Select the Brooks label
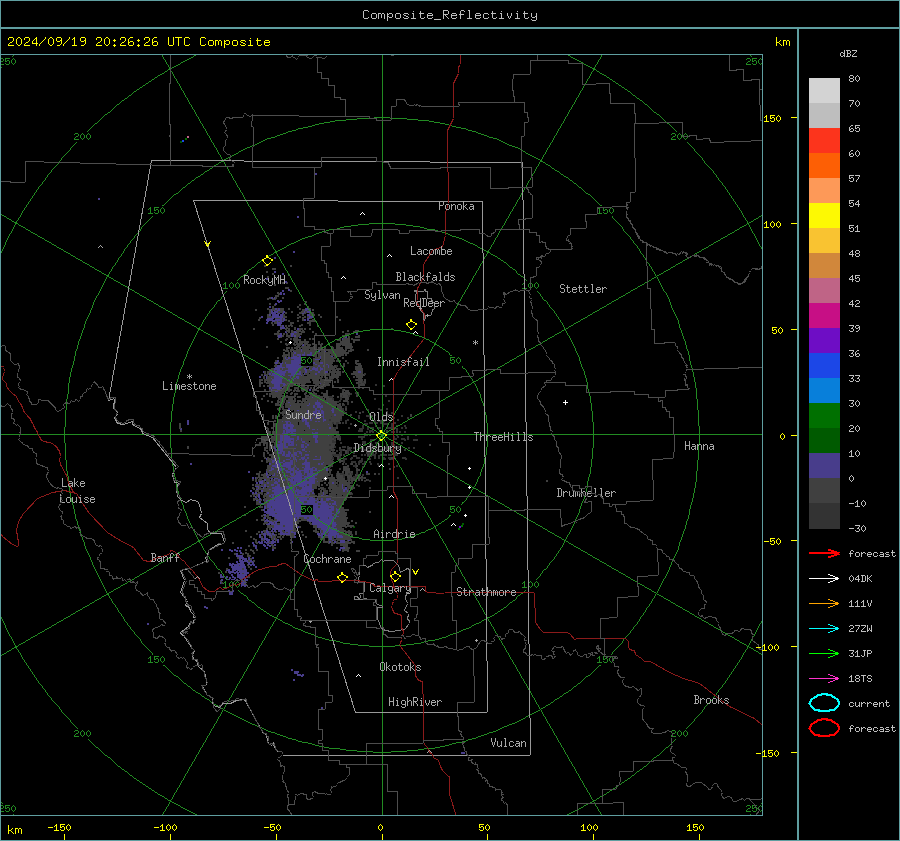This screenshot has width=900, height=841. pyautogui.click(x=711, y=700)
